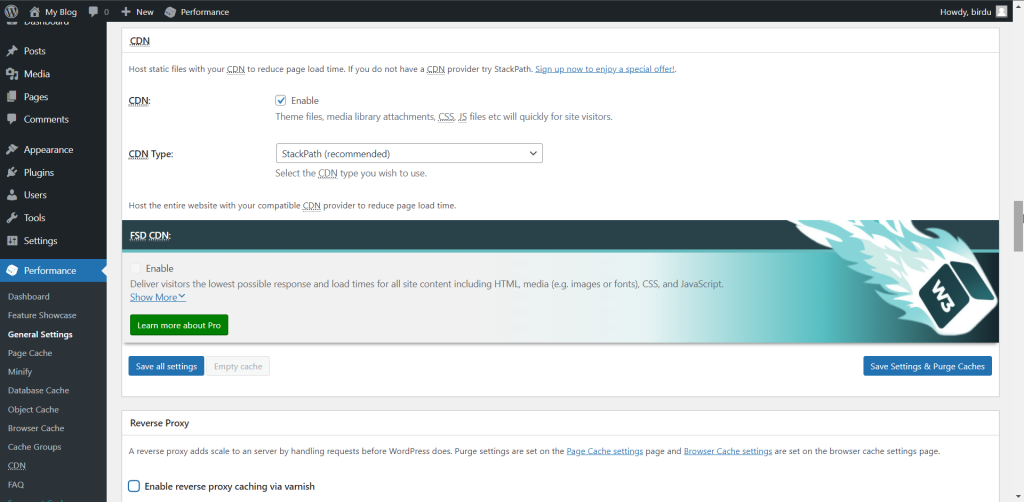The height and width of the screenshot is (502, 1024).
Task: Open the comments bubble icon in admin bar
Action: point(93,11)
